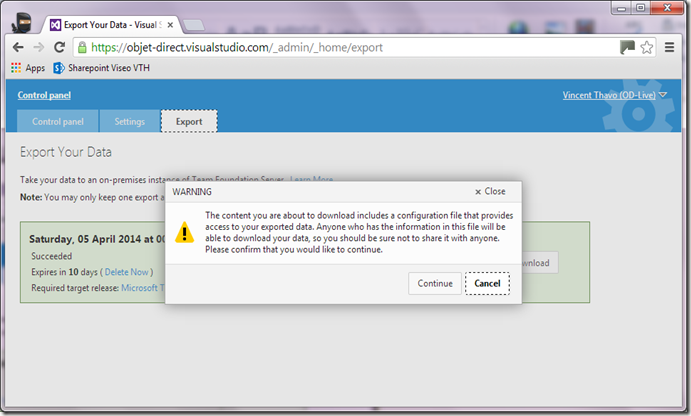Screen dimensions: 691x416
Task: Select the Export tab
Action: (189, 122)
